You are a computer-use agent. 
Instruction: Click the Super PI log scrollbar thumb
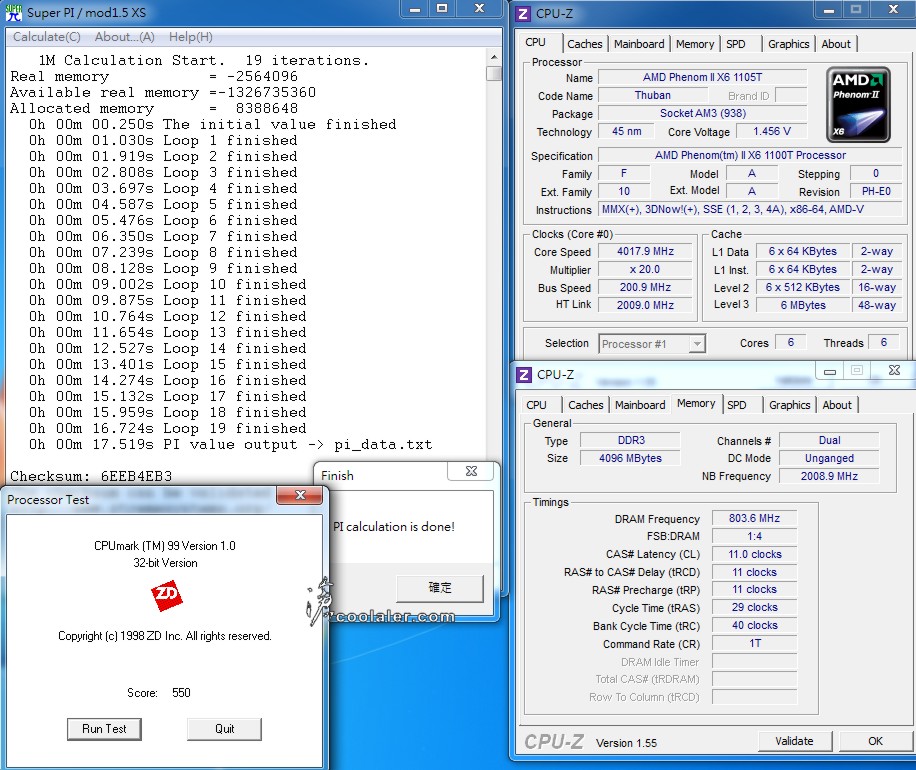[x=494, y=74]
